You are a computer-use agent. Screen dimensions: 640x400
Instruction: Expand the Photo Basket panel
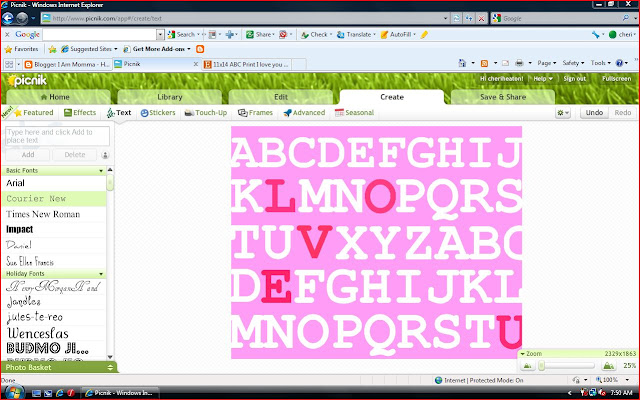(110, 367)
